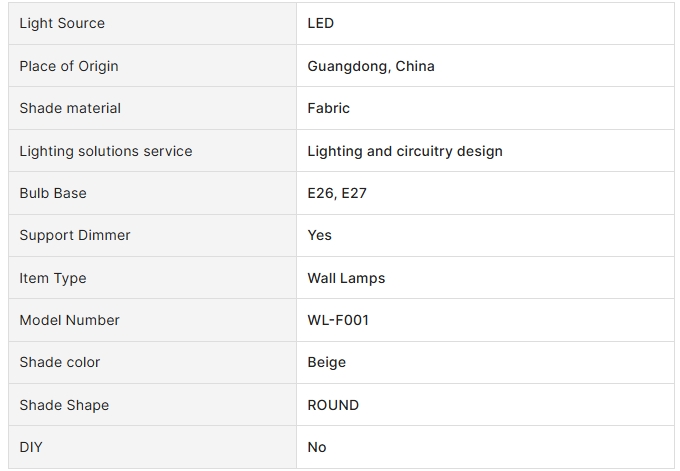Select the Beige value cell
680x471 pixels.
[x=485, y=362]
